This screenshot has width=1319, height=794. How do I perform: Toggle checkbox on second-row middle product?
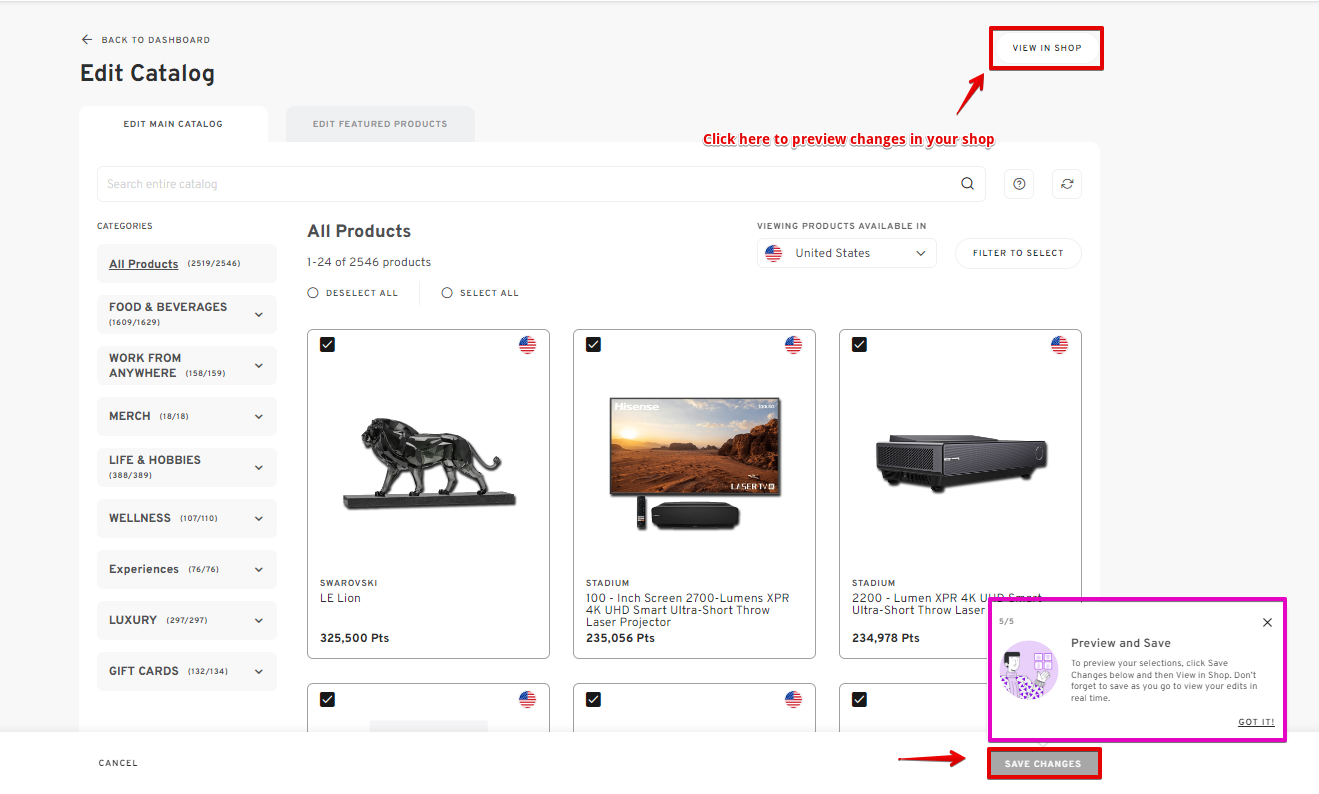593,699
